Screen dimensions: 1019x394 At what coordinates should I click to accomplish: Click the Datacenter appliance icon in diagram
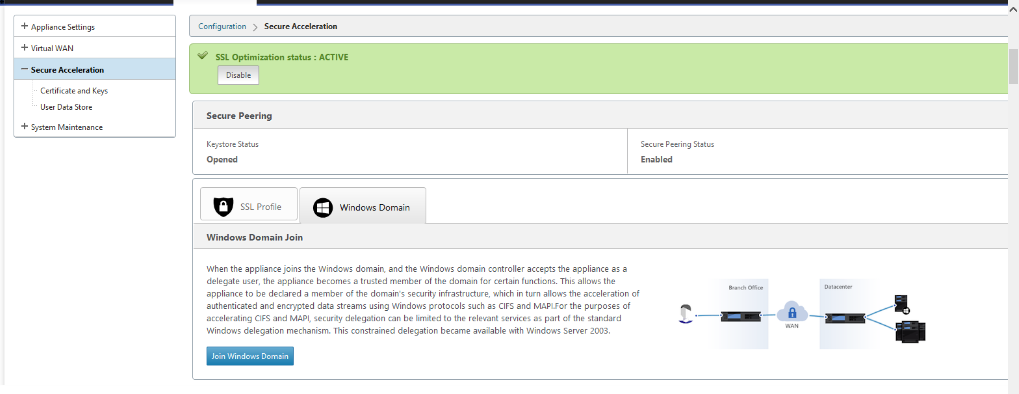pos(844,318)
